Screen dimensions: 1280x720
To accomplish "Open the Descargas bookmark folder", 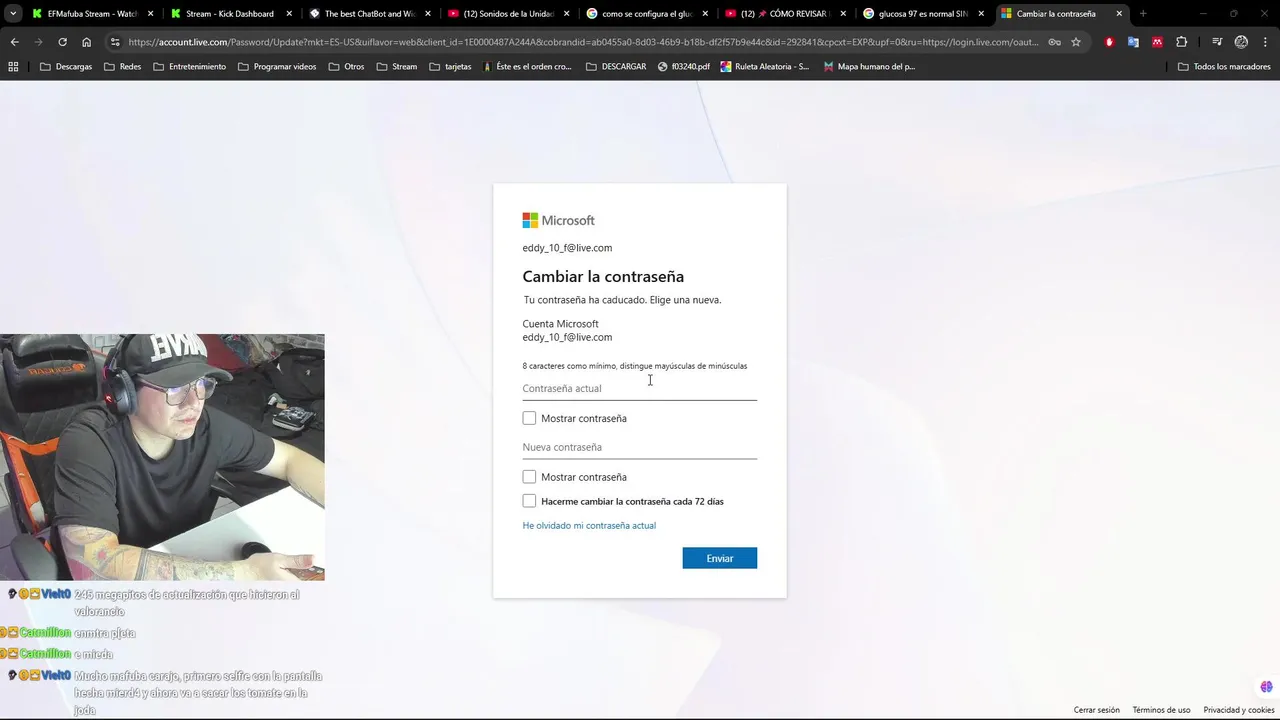I will pyautogui.click(x=66, y=67).
